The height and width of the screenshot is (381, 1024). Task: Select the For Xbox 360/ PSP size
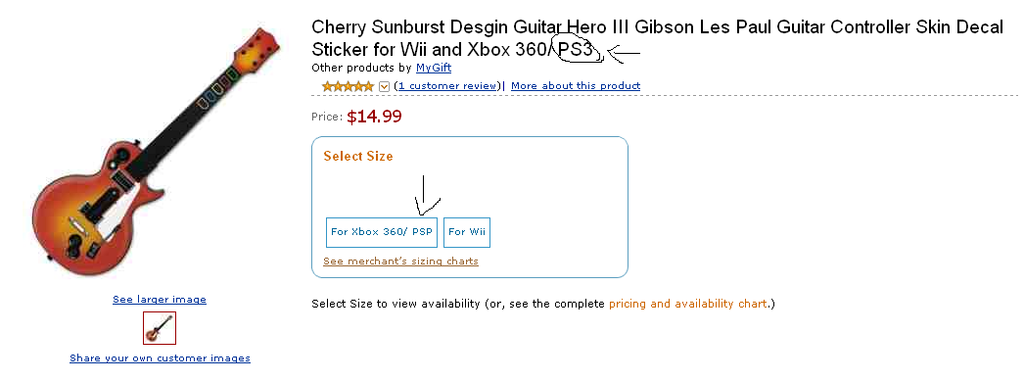coord(381,232)
